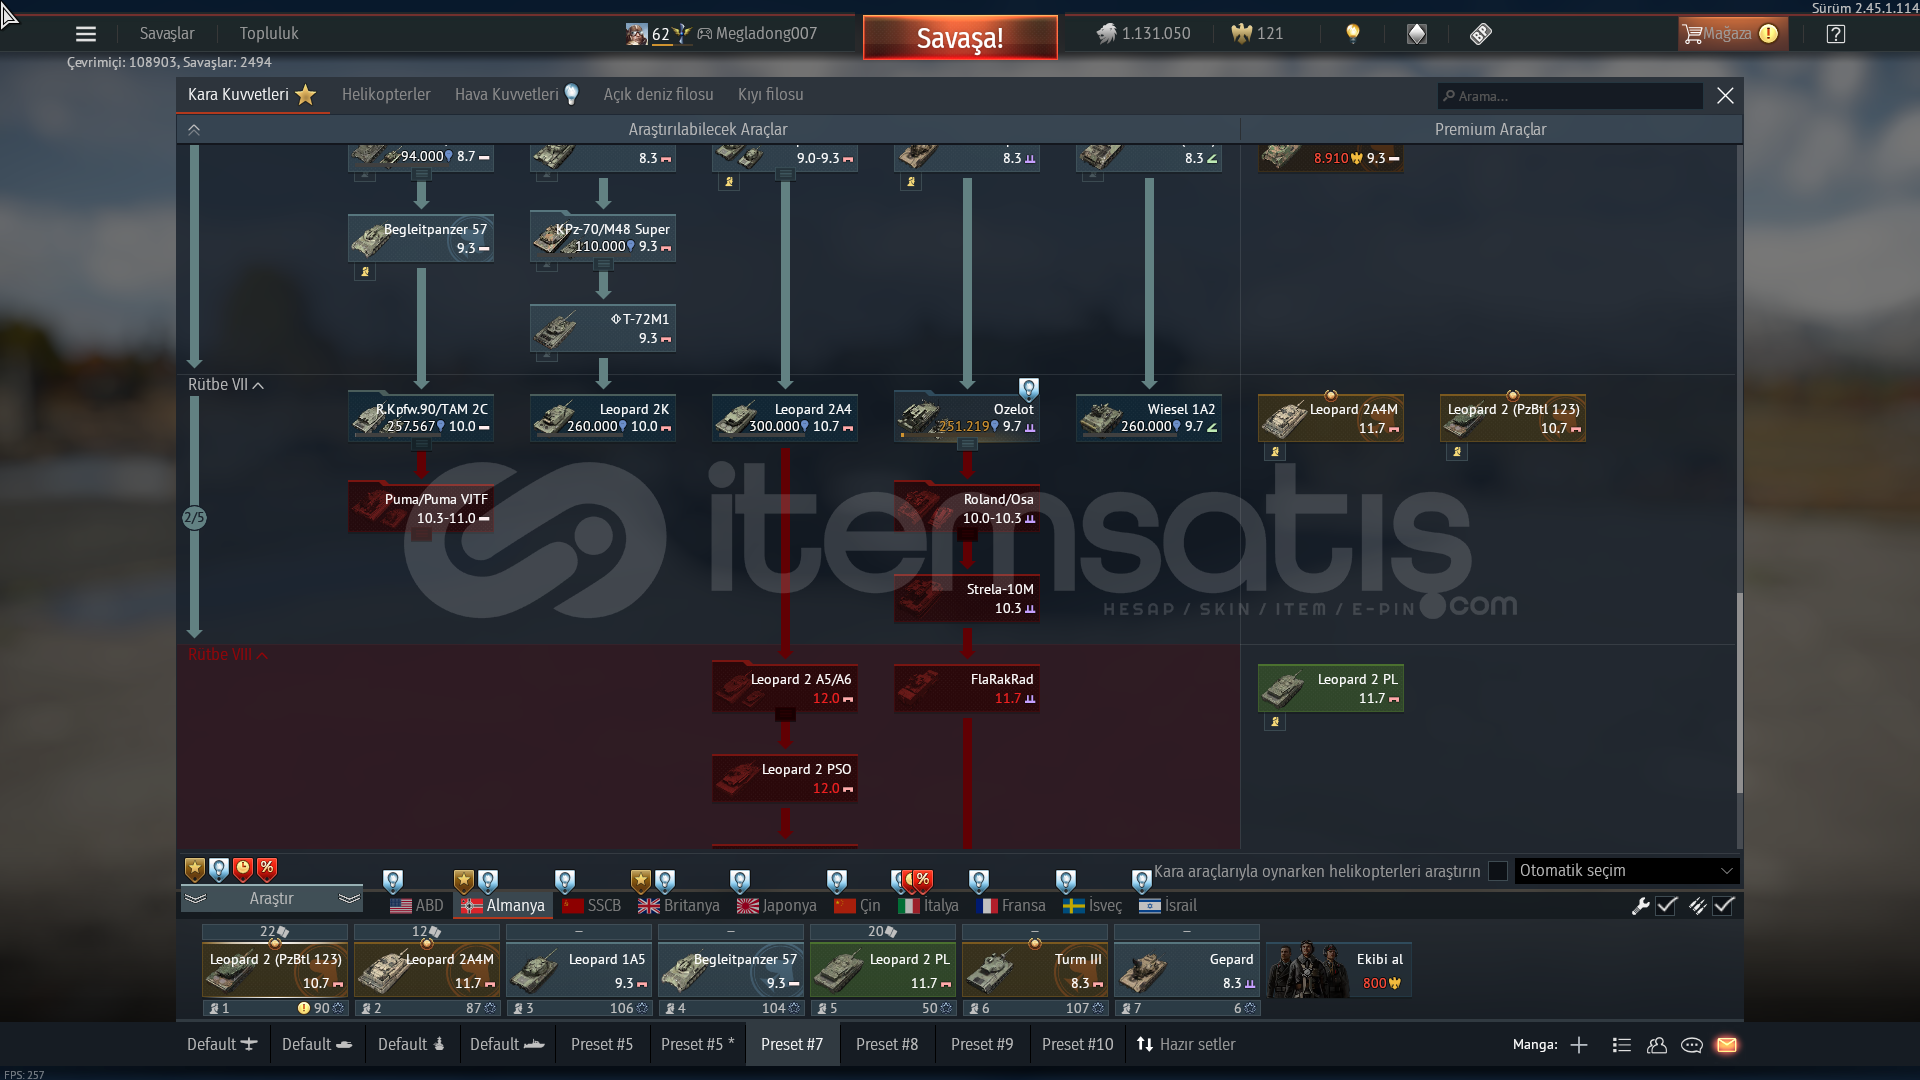Open the glowing mail inbox icon
Viewport: 1920px width, 1080px height.
tap(1727, 1045)
